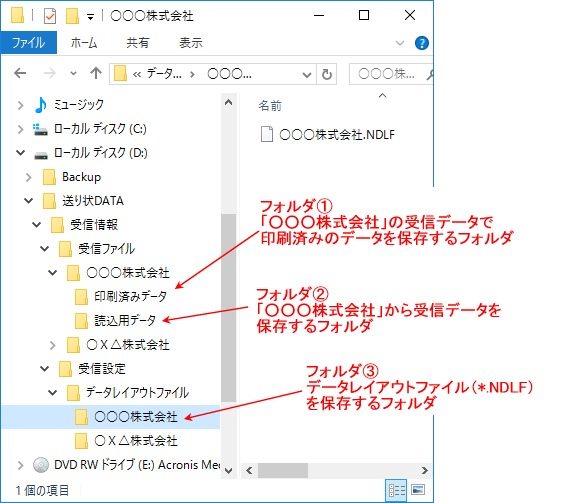Click the Refresh icon beside the address bar

(326, 74)
